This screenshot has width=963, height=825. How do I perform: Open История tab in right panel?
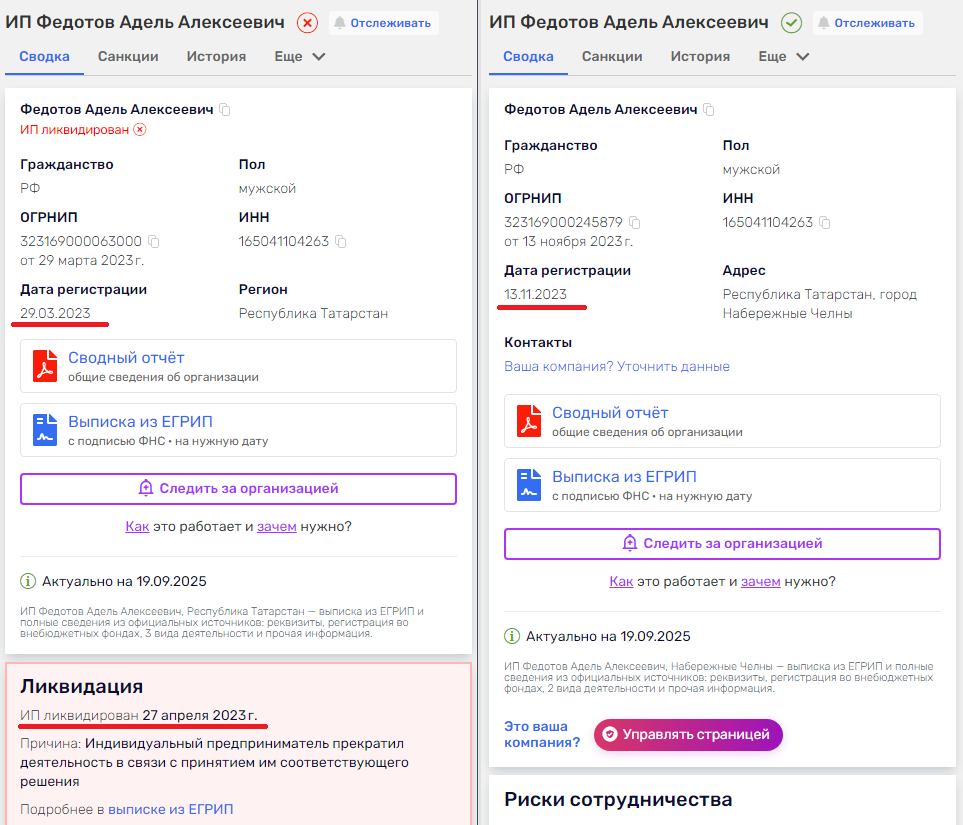click(700, 57)
